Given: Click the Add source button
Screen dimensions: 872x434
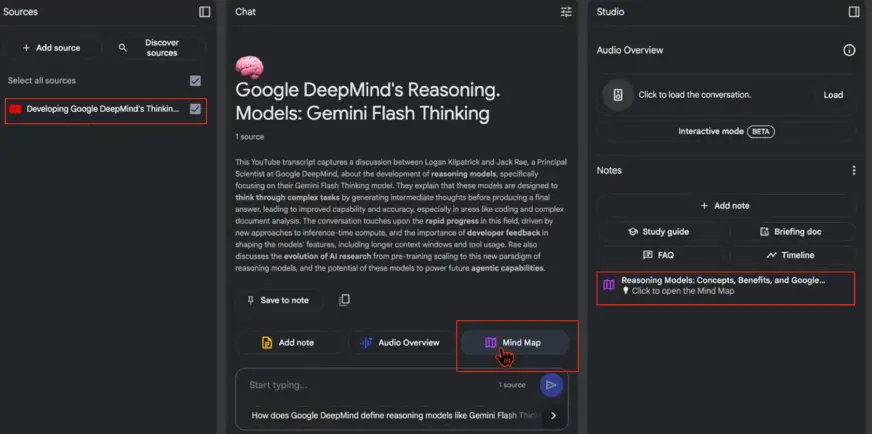Looking at the screenshot, I should click(x=51, y=48).
